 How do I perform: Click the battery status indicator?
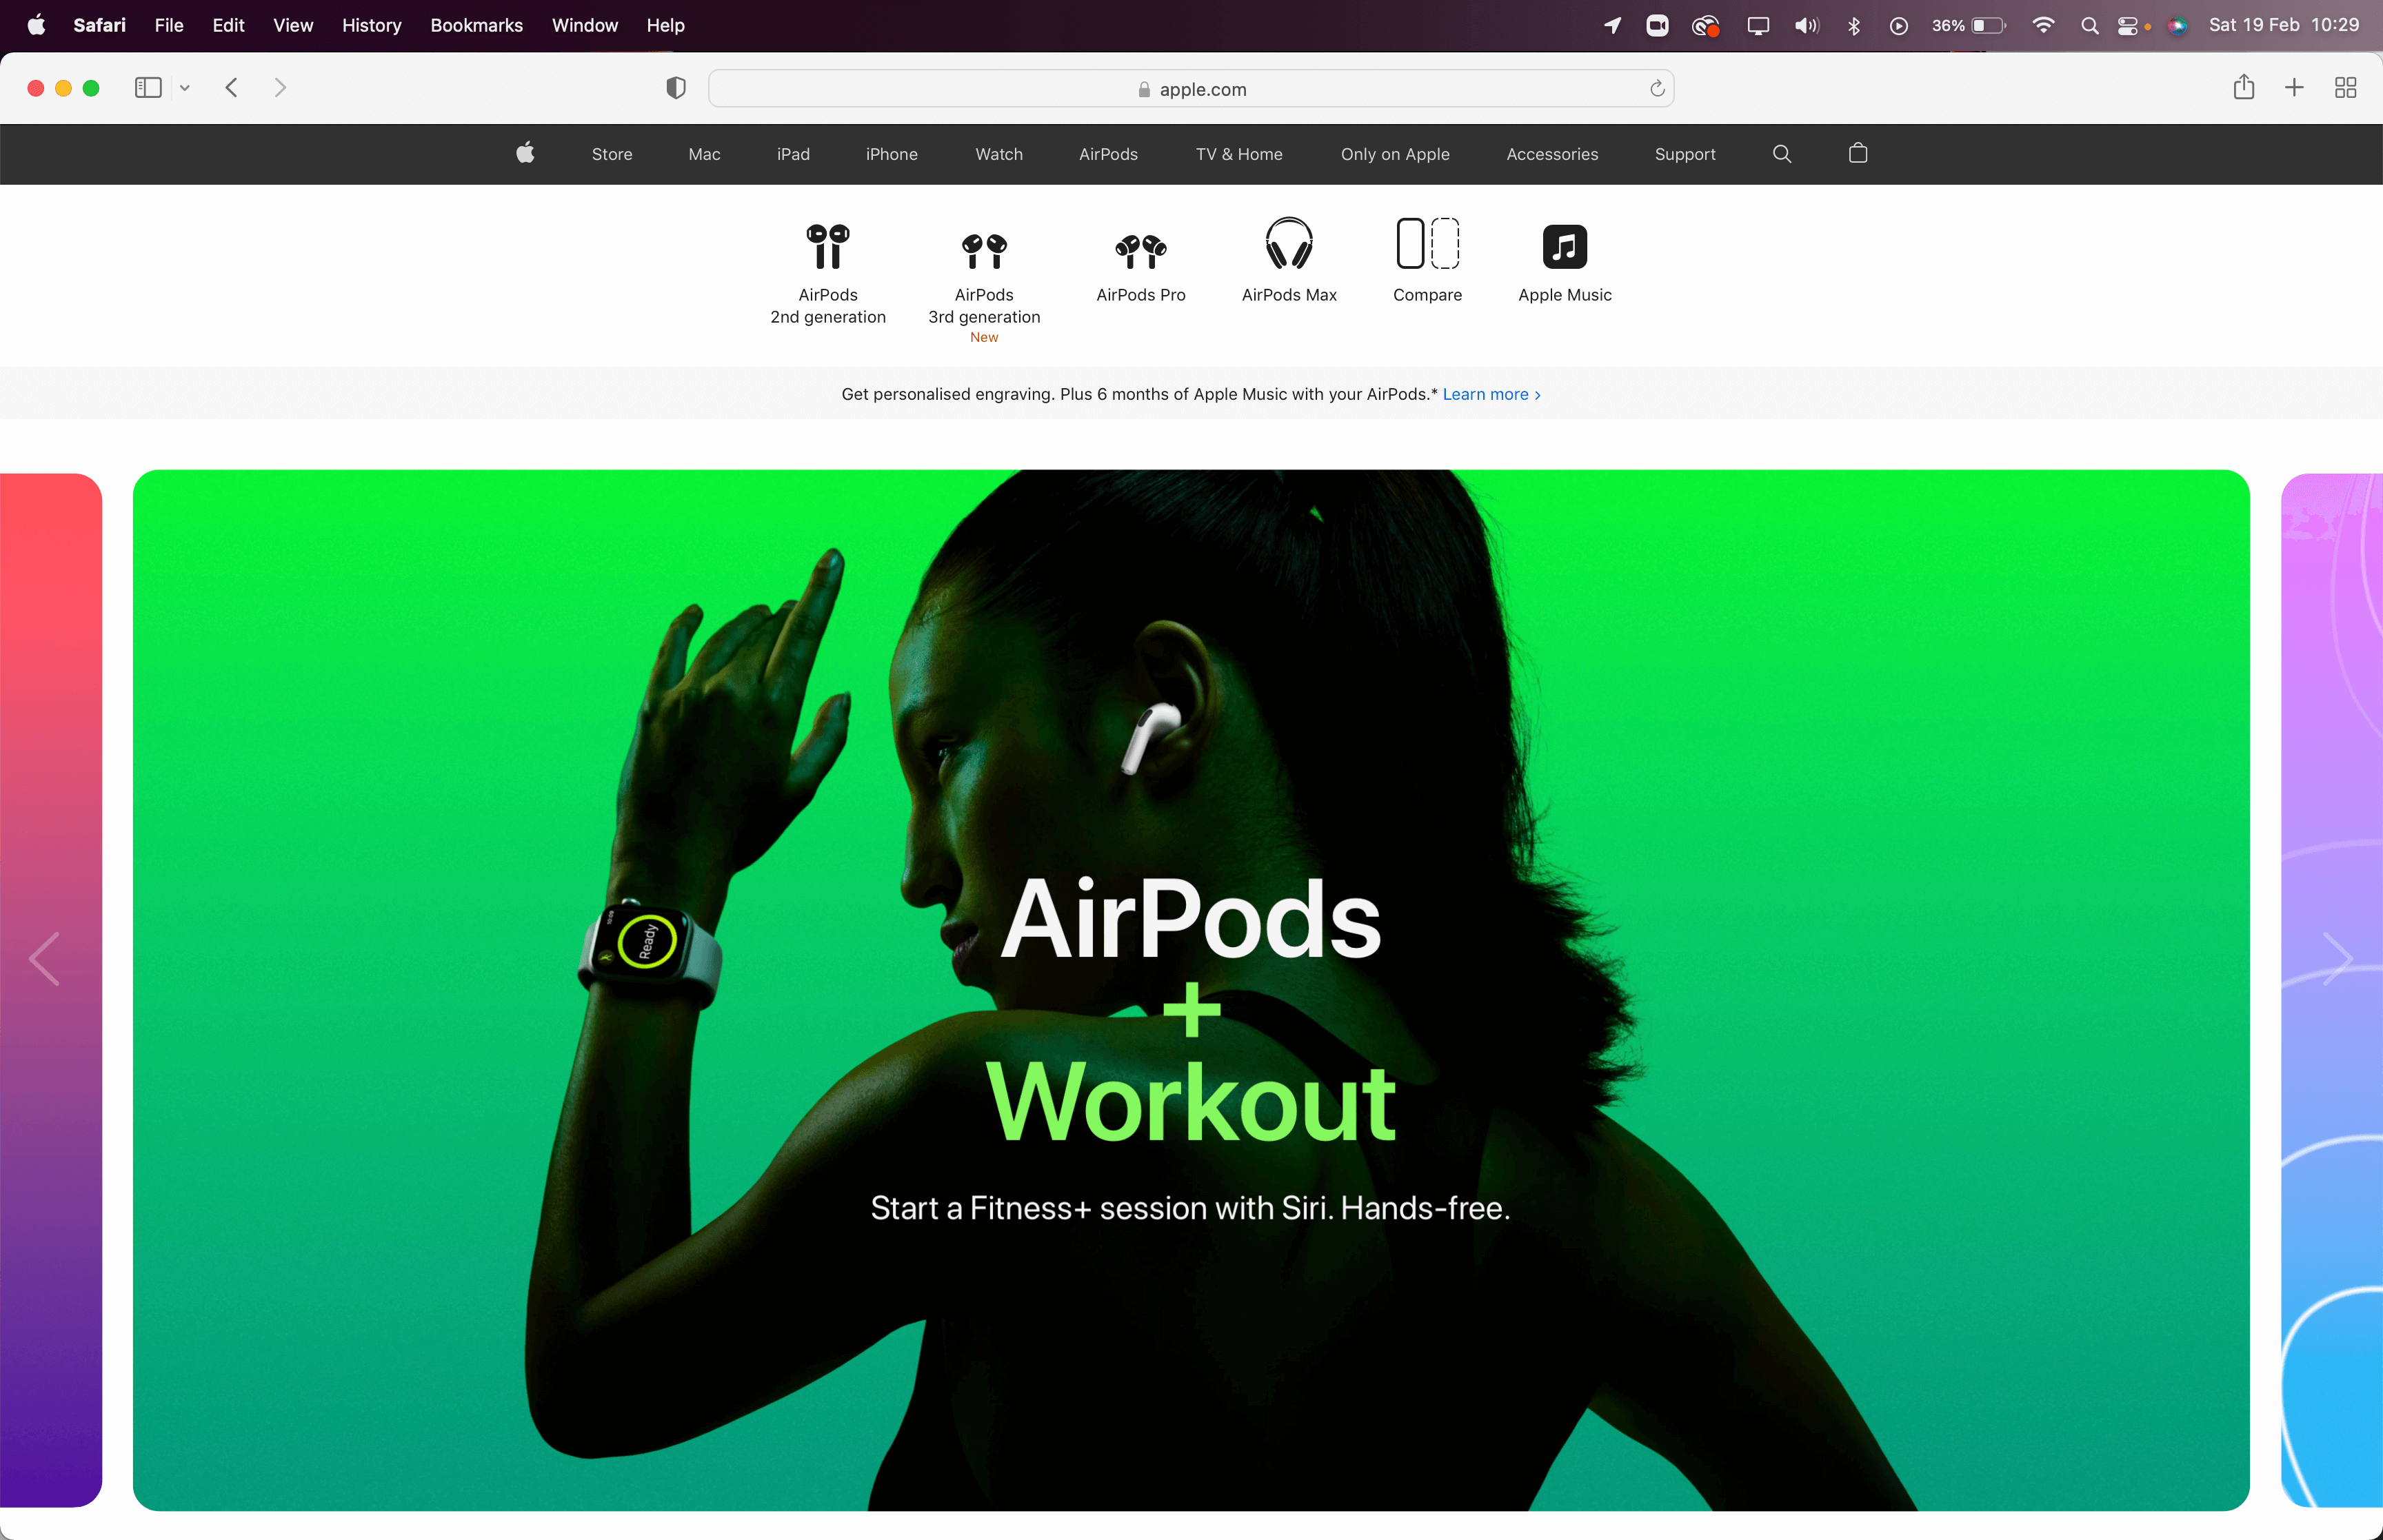(x=1968, y=25)
